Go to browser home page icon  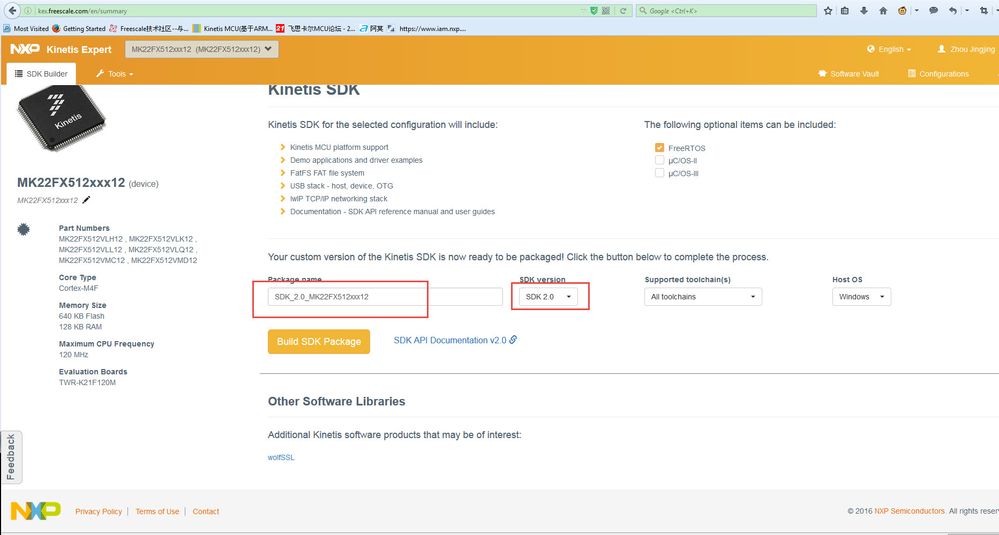883,11
